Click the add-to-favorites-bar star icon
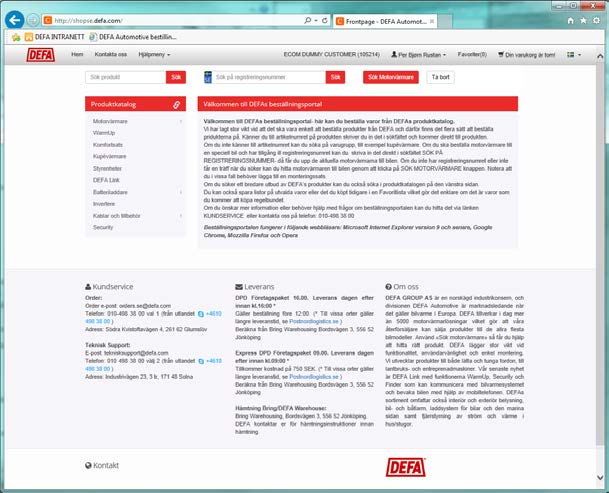Screen dimensions: 609x493 16,37
